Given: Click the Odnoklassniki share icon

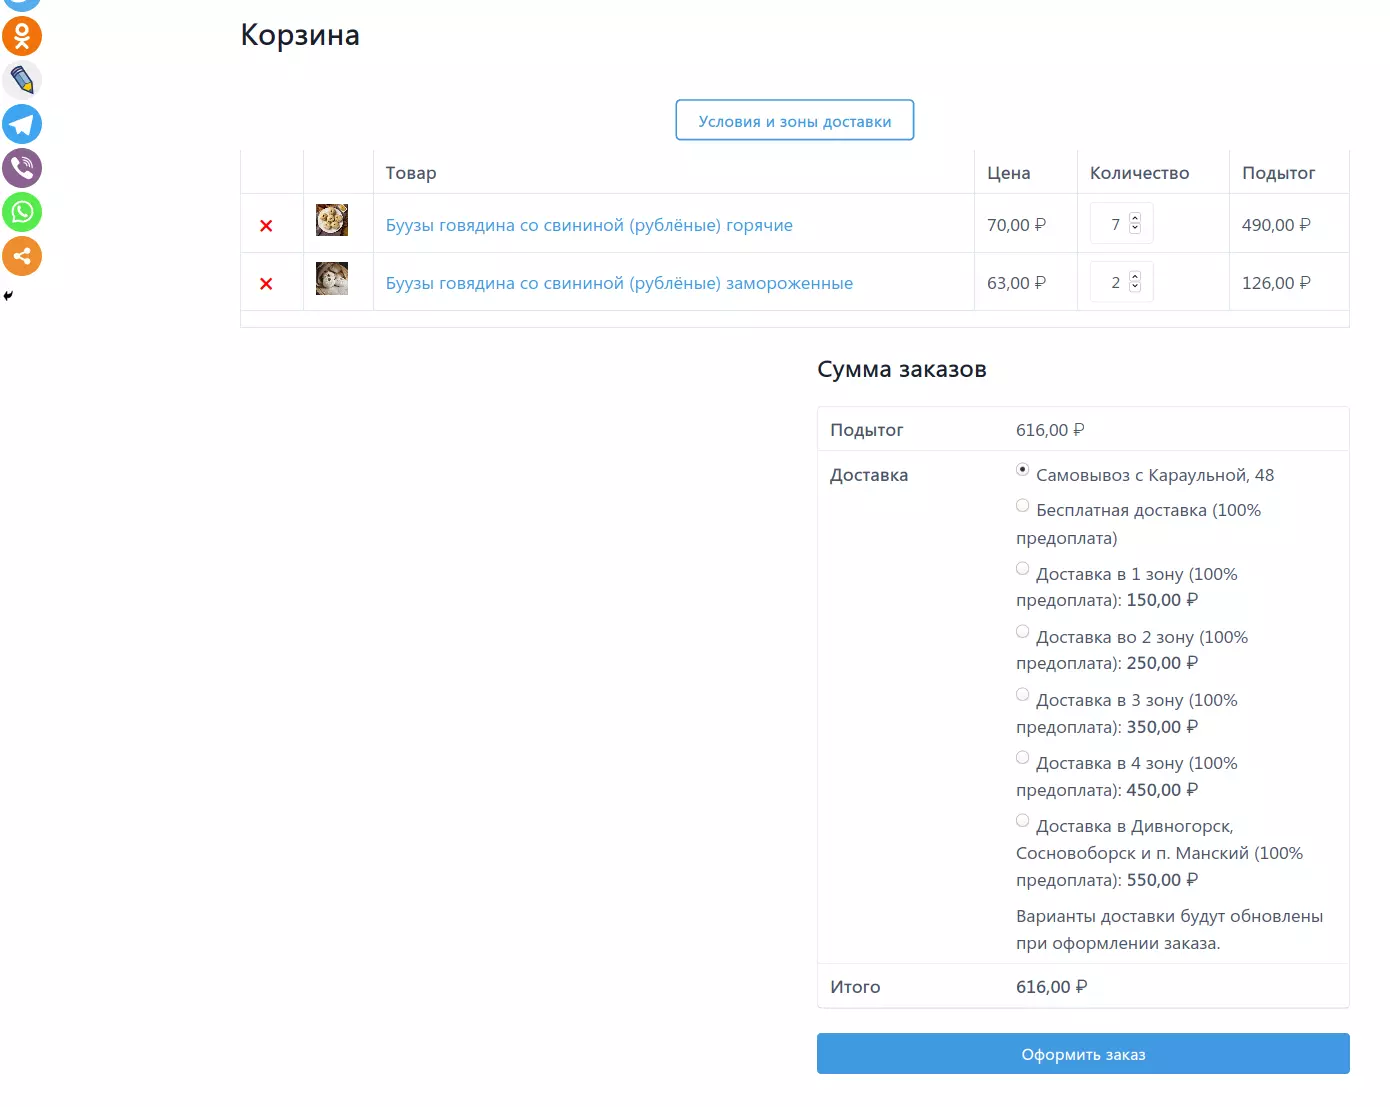Looking at the screenshot, I should pyautogui.click(x=22, y=36).
